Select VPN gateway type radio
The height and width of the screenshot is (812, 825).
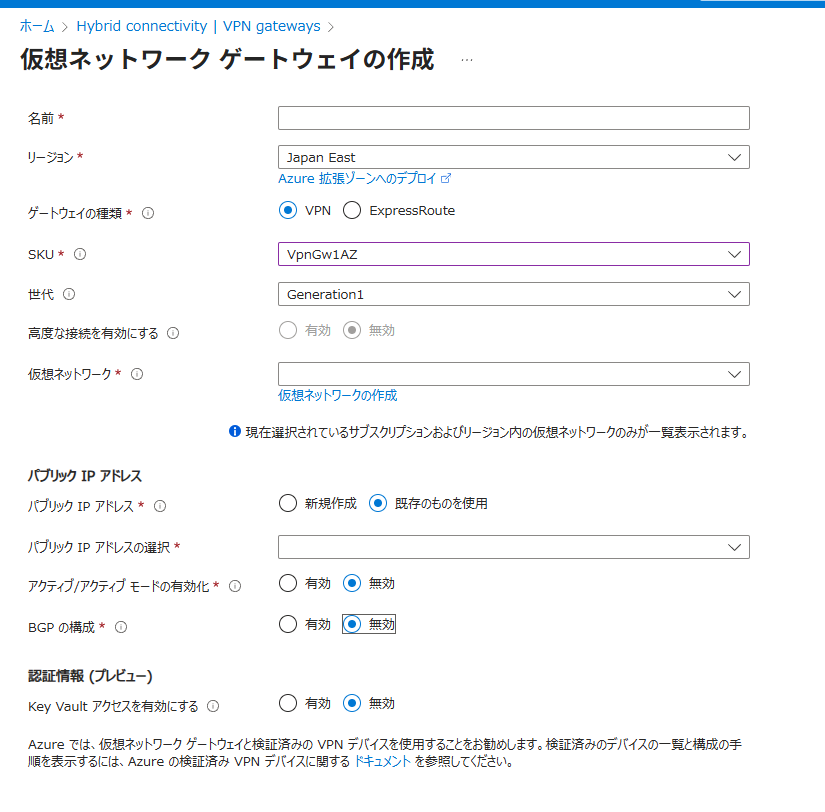click(288, 210)
